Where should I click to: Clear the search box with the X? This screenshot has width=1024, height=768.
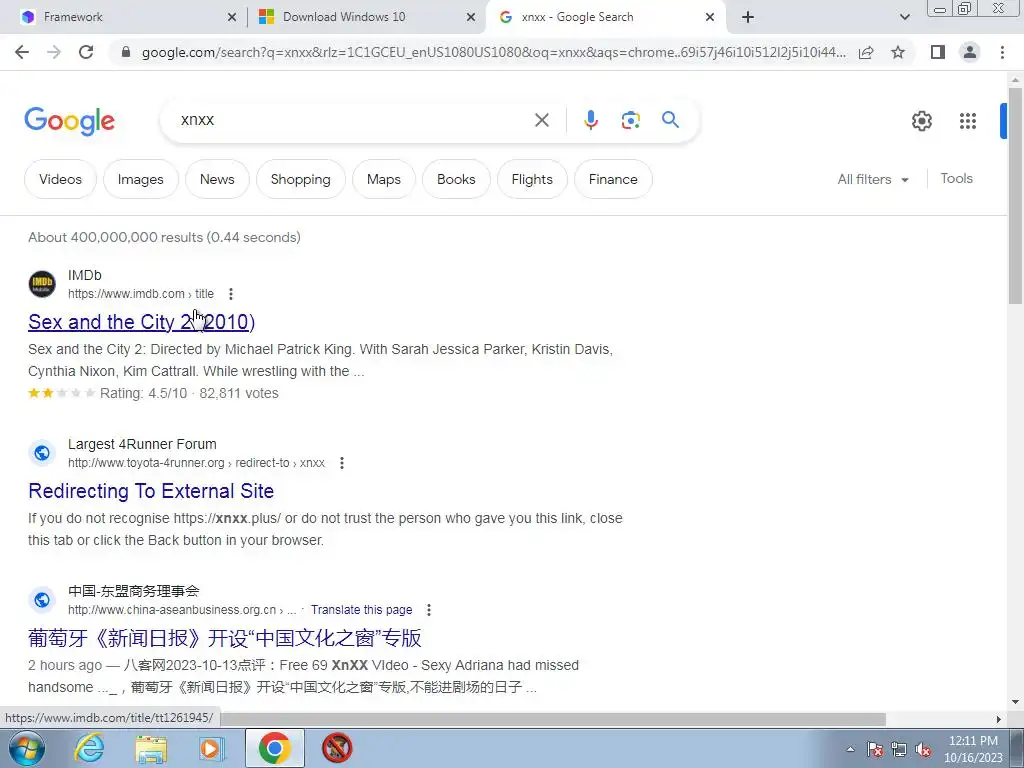click(541, 120)
